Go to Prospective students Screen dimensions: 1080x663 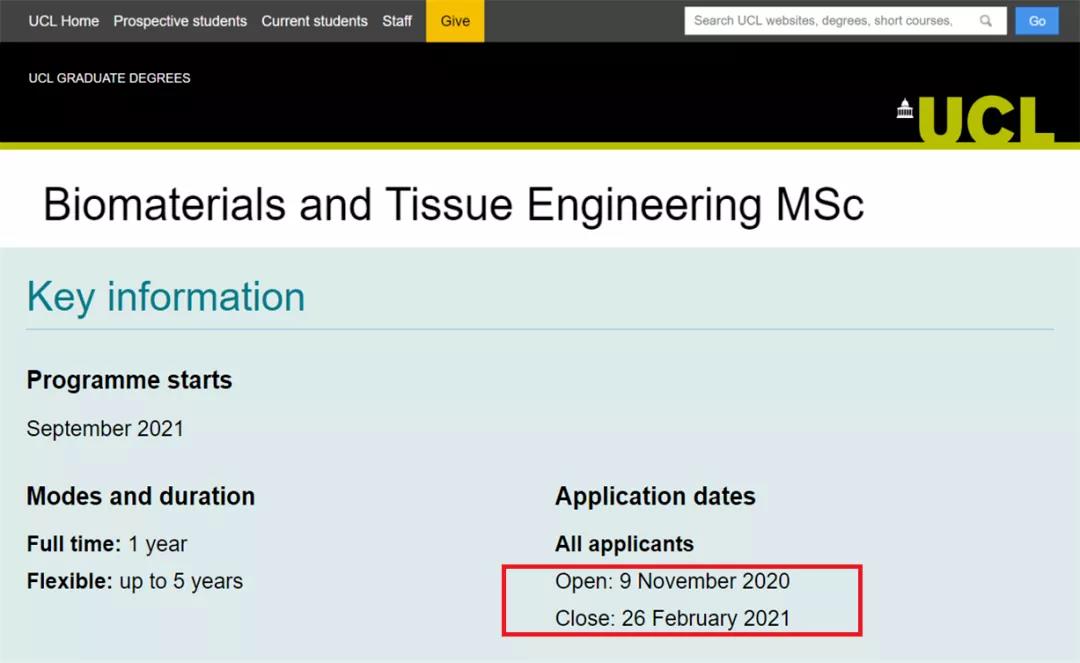click(x=180, y=21)
